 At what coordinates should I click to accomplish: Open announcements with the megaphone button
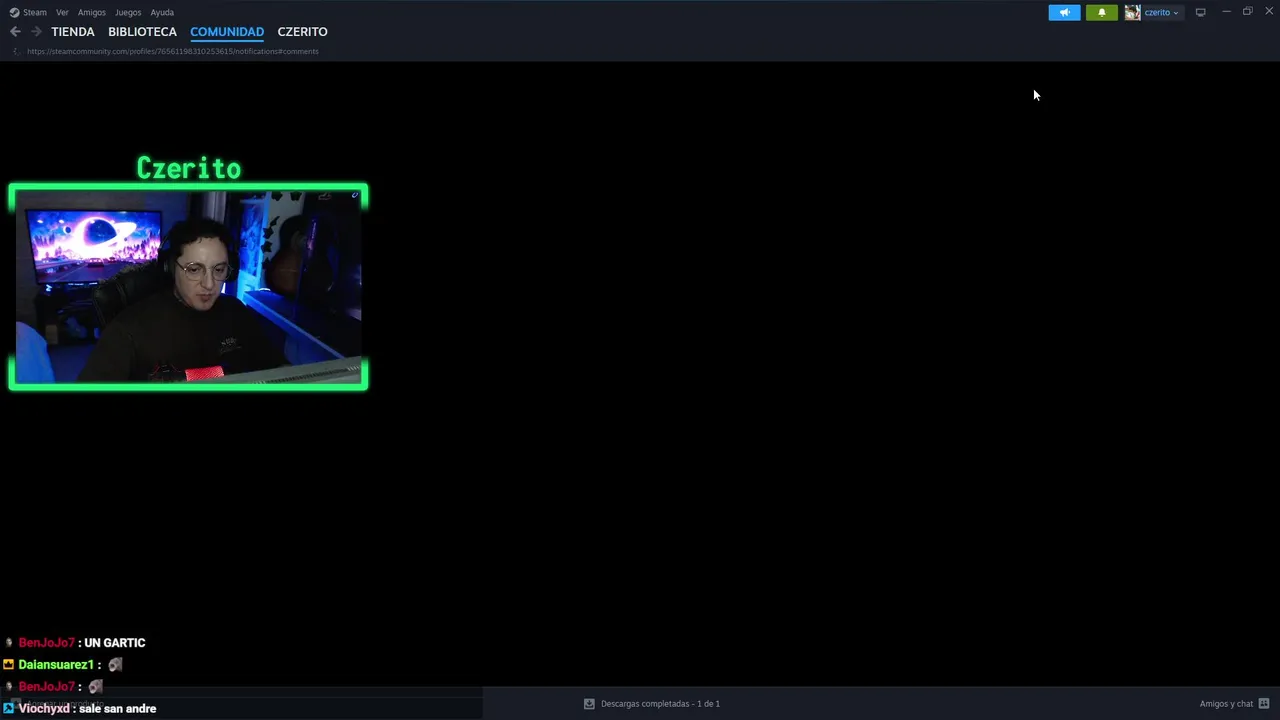click(1064, 12)
